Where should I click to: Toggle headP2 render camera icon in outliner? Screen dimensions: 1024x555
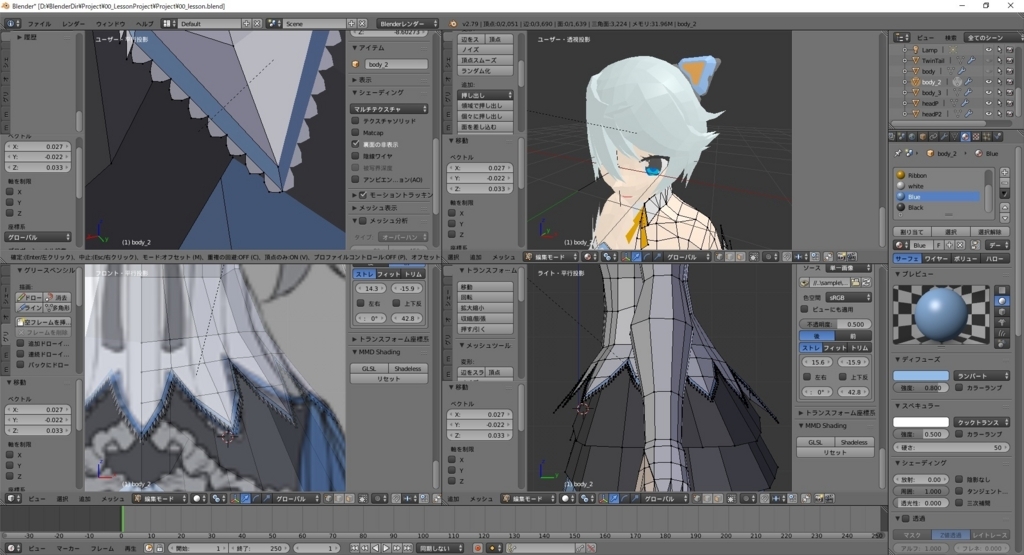click(1009, 114)
